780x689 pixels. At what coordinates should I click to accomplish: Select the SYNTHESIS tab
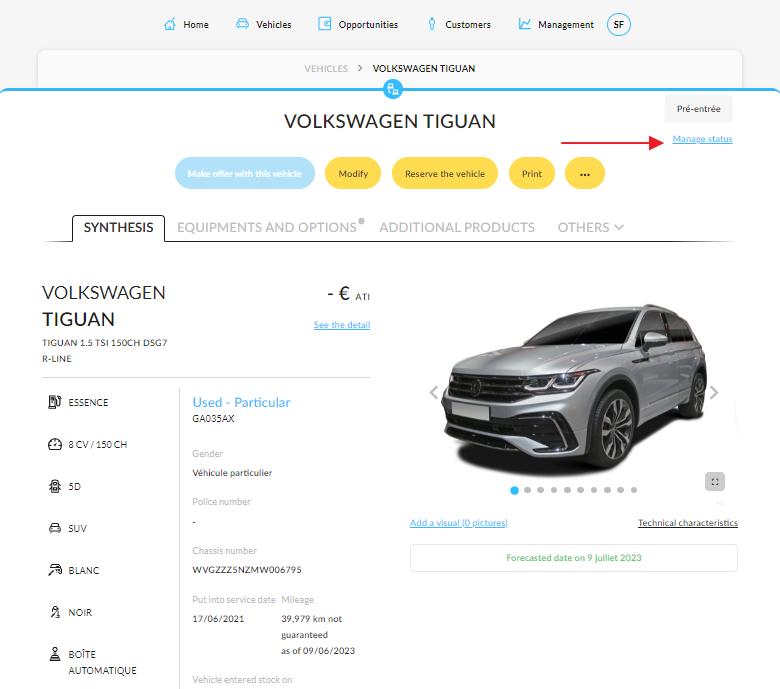pos(118,228)
